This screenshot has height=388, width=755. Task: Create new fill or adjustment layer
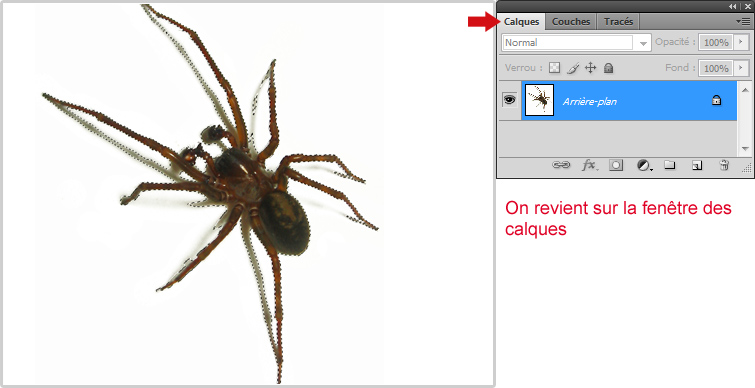[644, 166]
